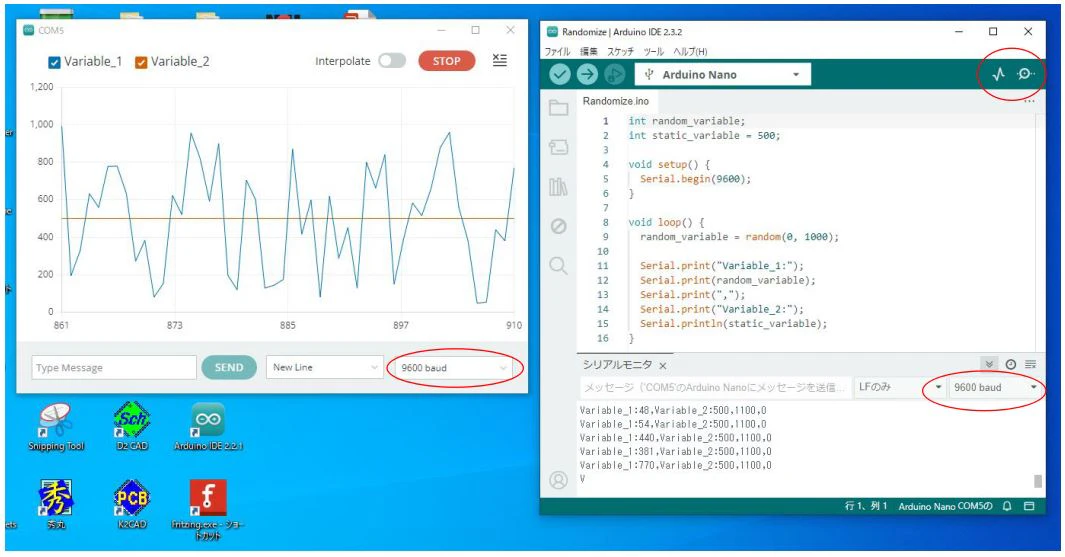Open the LFのみ line ending dropdown
This screenshot has height=557, width=1065.
[x=900, y=387]
